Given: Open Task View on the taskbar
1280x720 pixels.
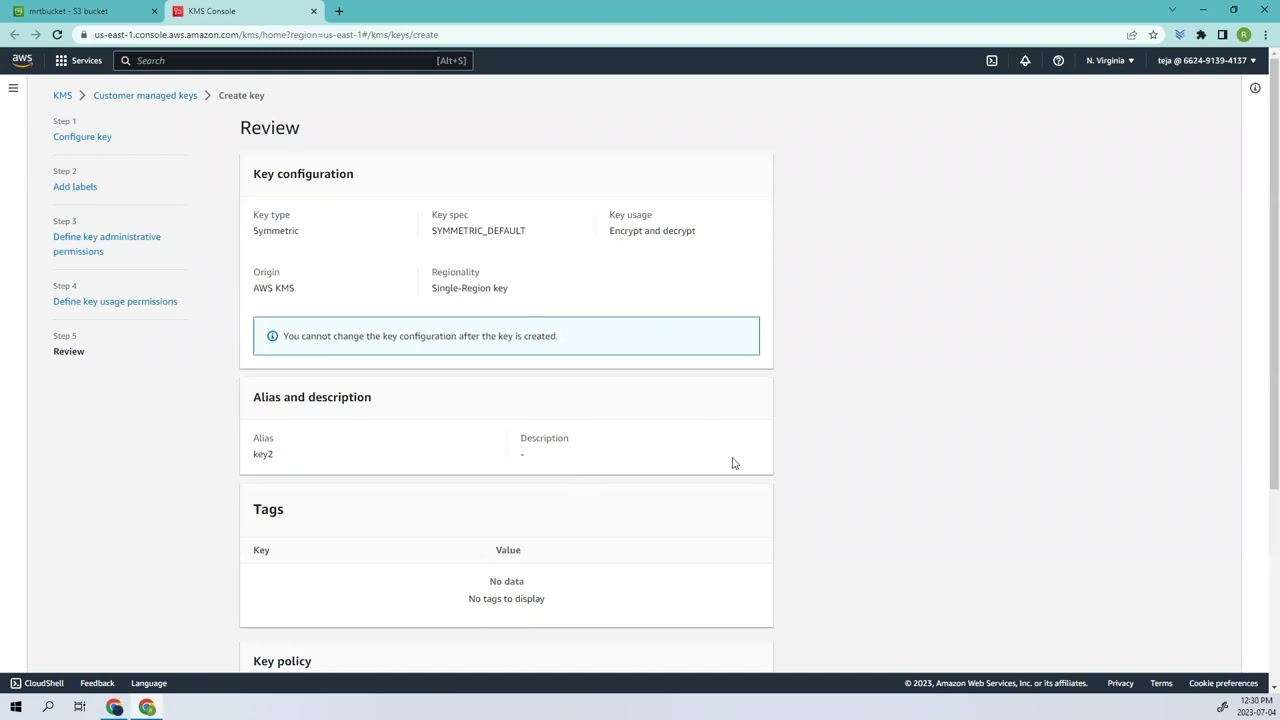Looking at the screenshot, I should (x=80, y=707).
